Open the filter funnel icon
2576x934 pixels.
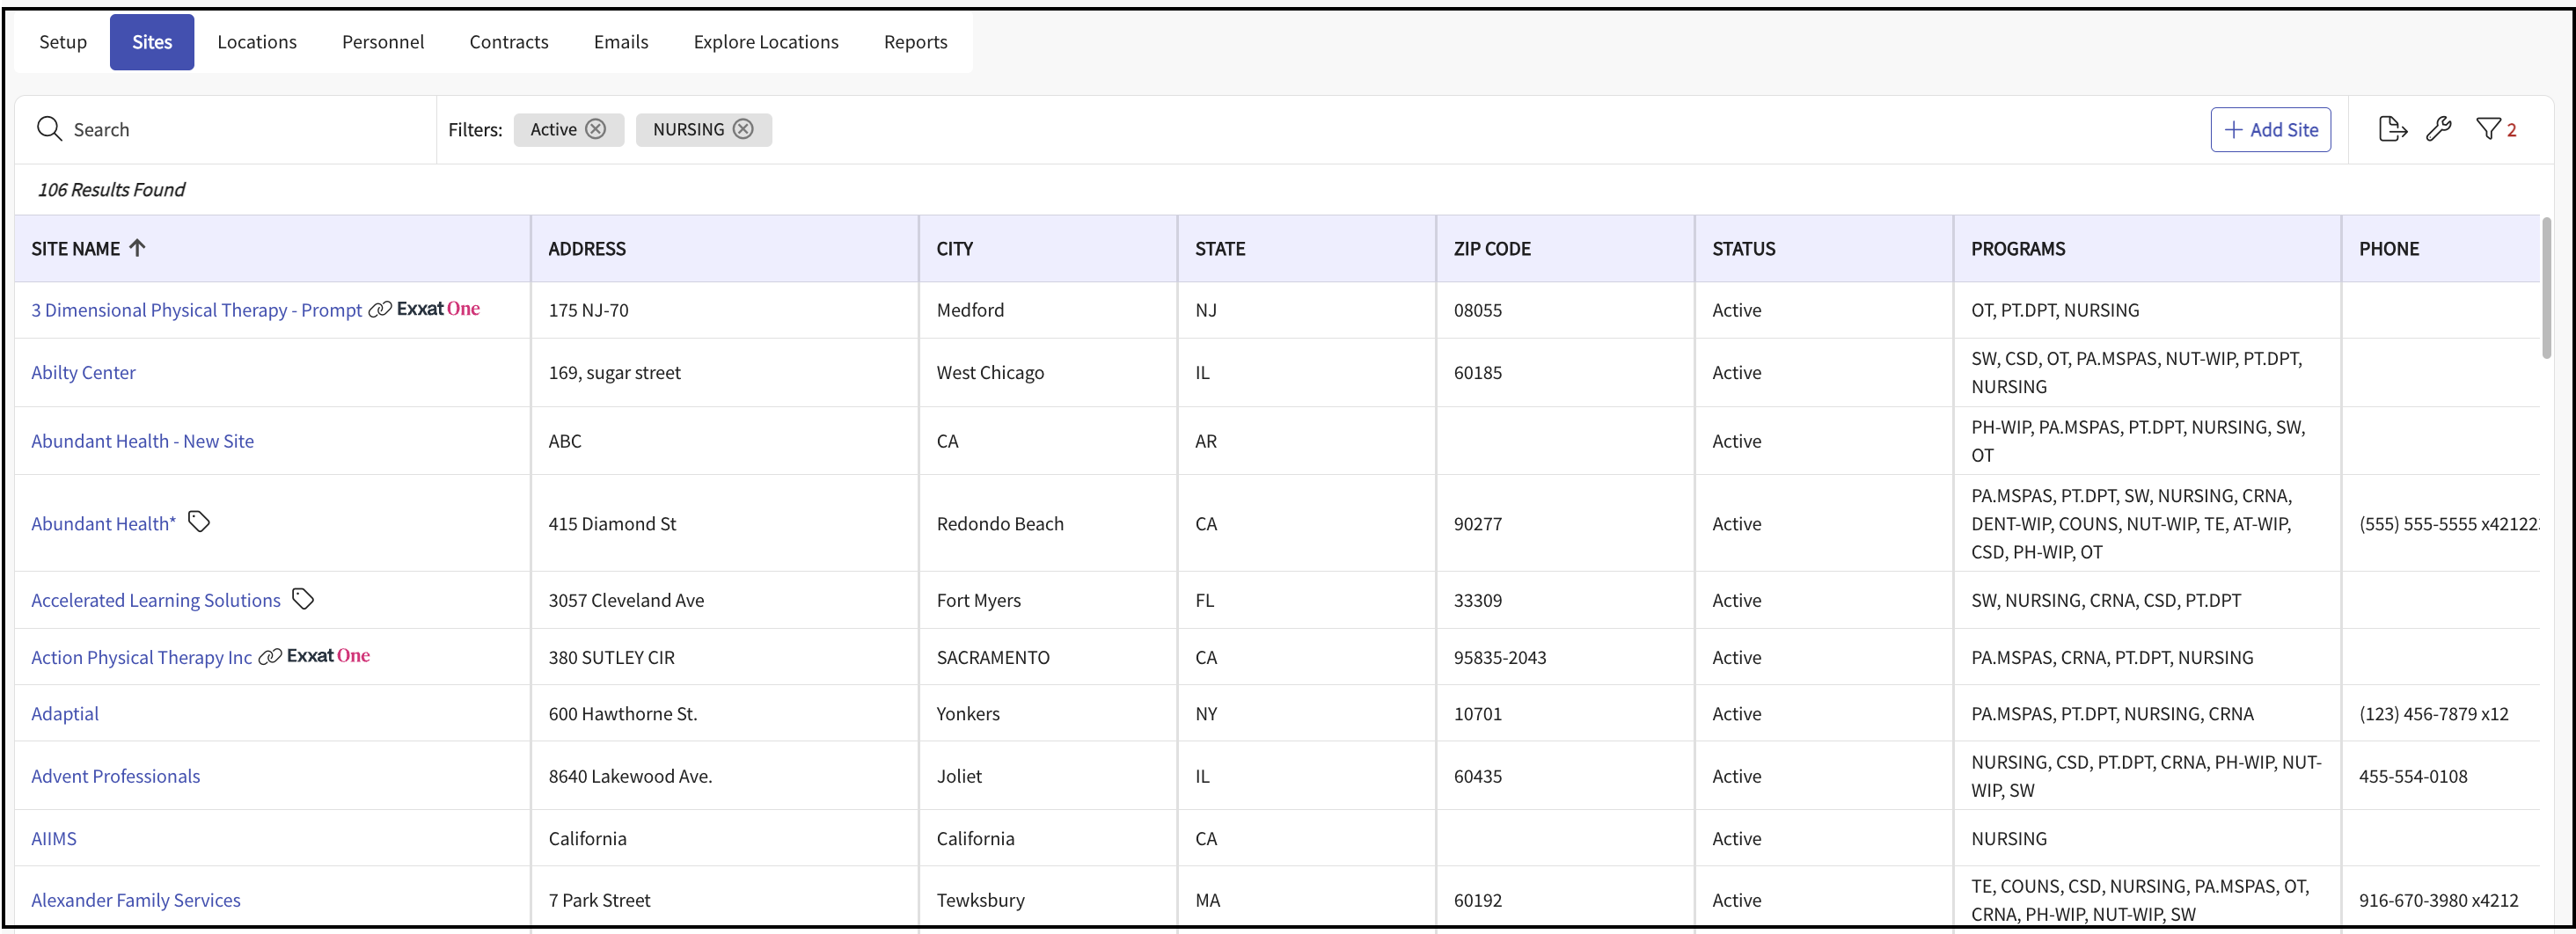2488,129
